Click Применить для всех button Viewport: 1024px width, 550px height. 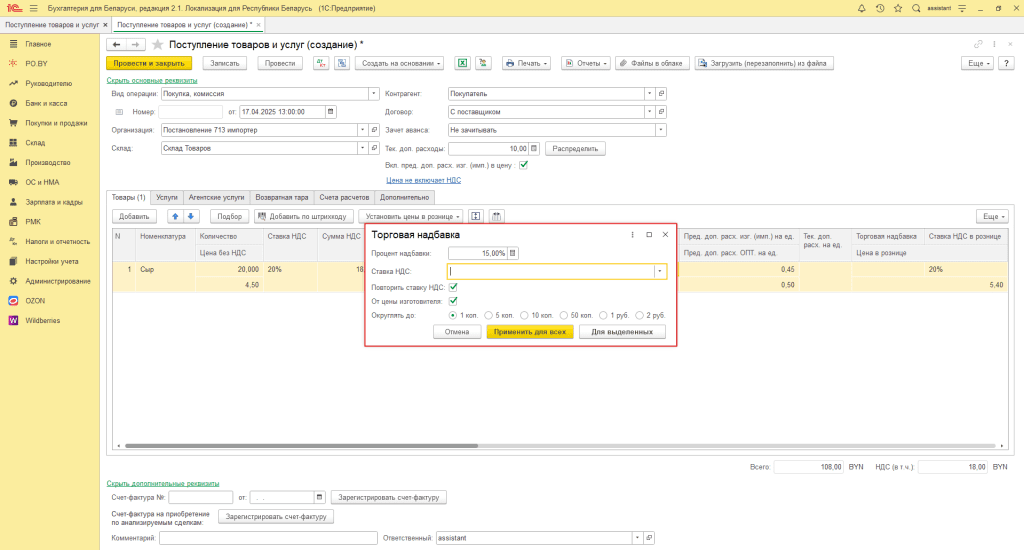(x=530, y=332)
